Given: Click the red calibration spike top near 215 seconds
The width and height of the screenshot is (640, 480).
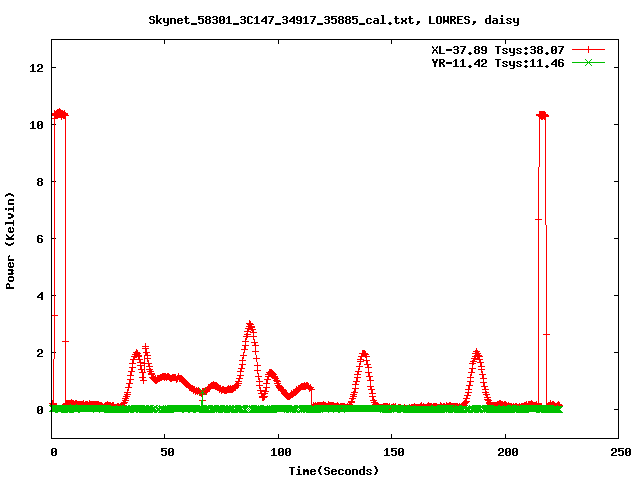Looking at the screenshot, I should [x=542, y=116].
